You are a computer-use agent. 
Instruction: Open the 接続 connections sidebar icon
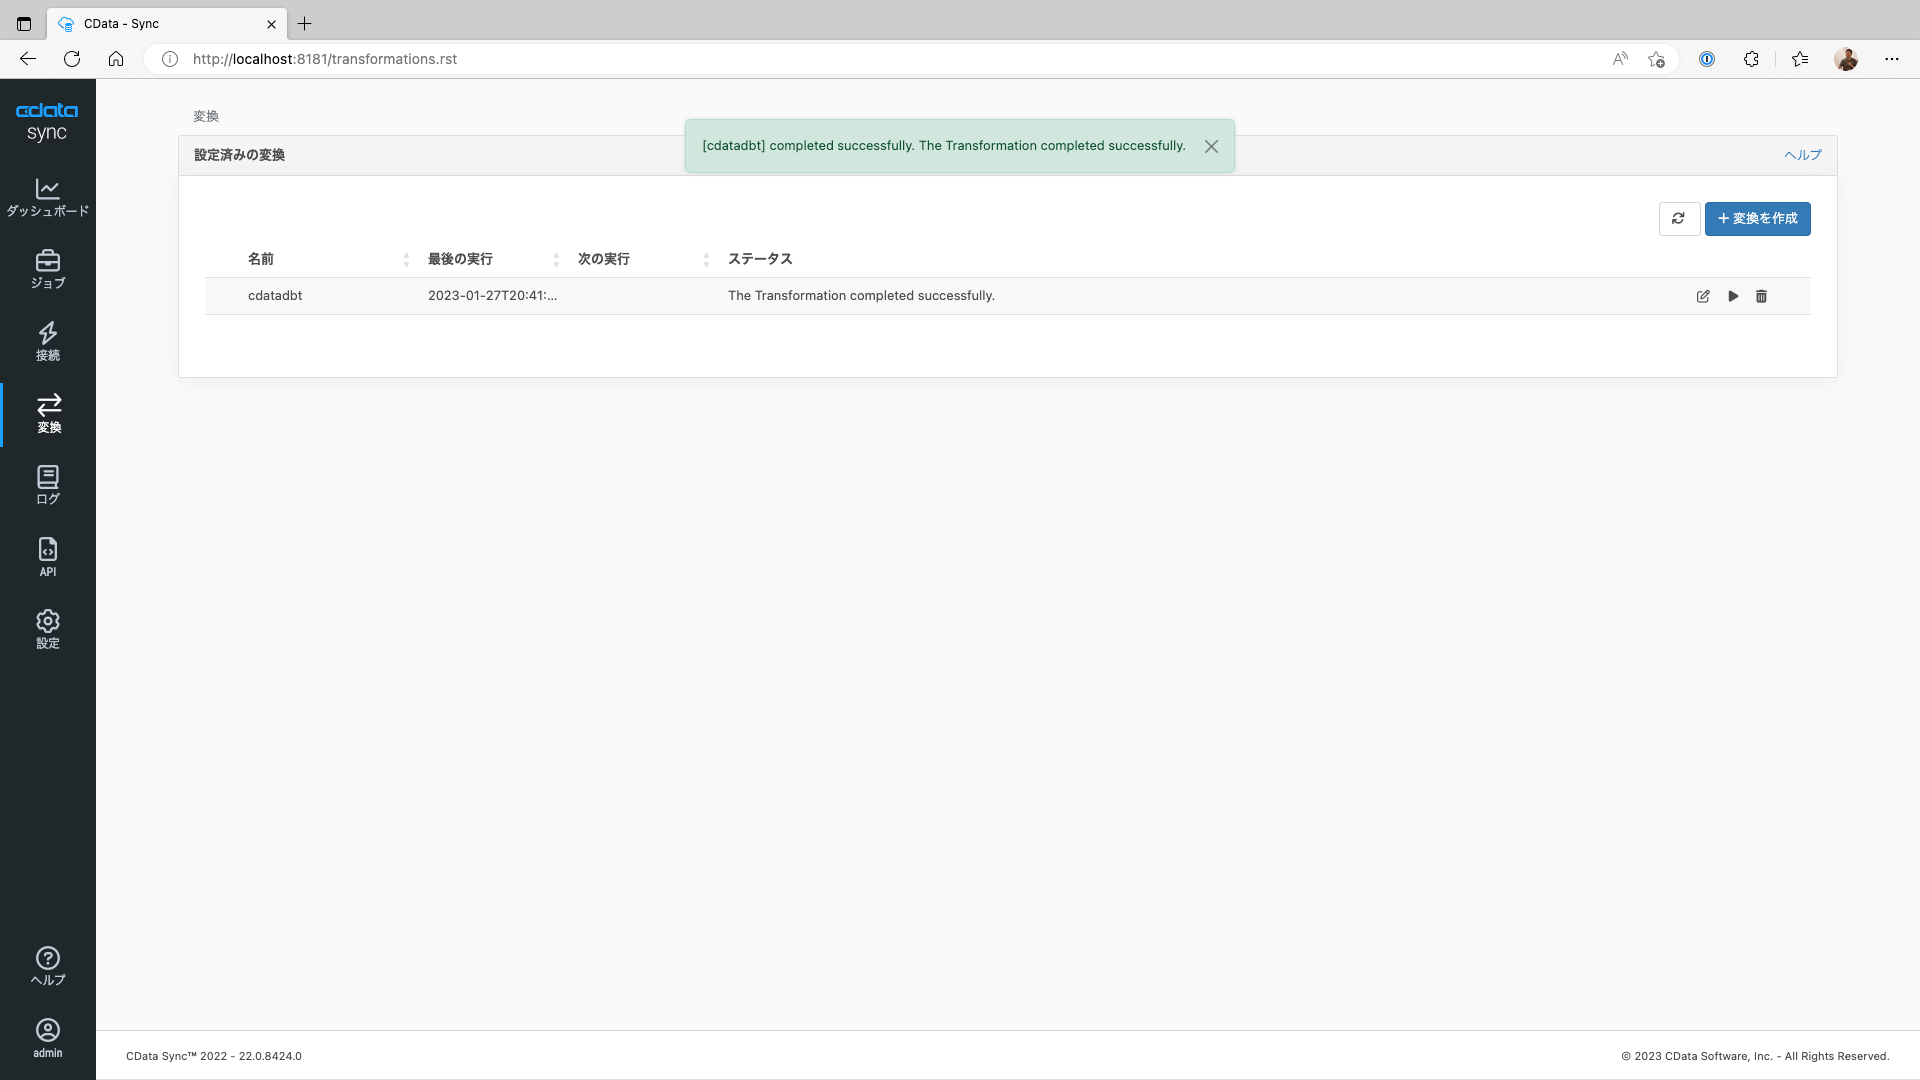47,341
